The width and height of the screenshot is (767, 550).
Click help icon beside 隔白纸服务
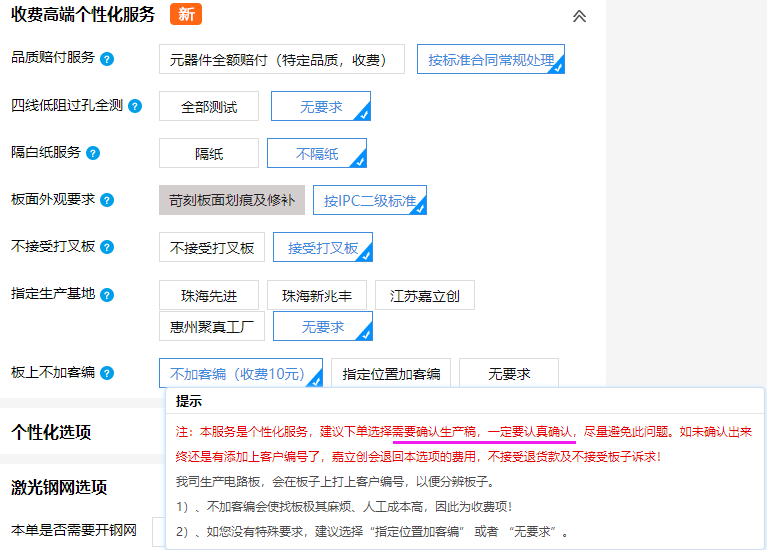(x=93, y=153)
